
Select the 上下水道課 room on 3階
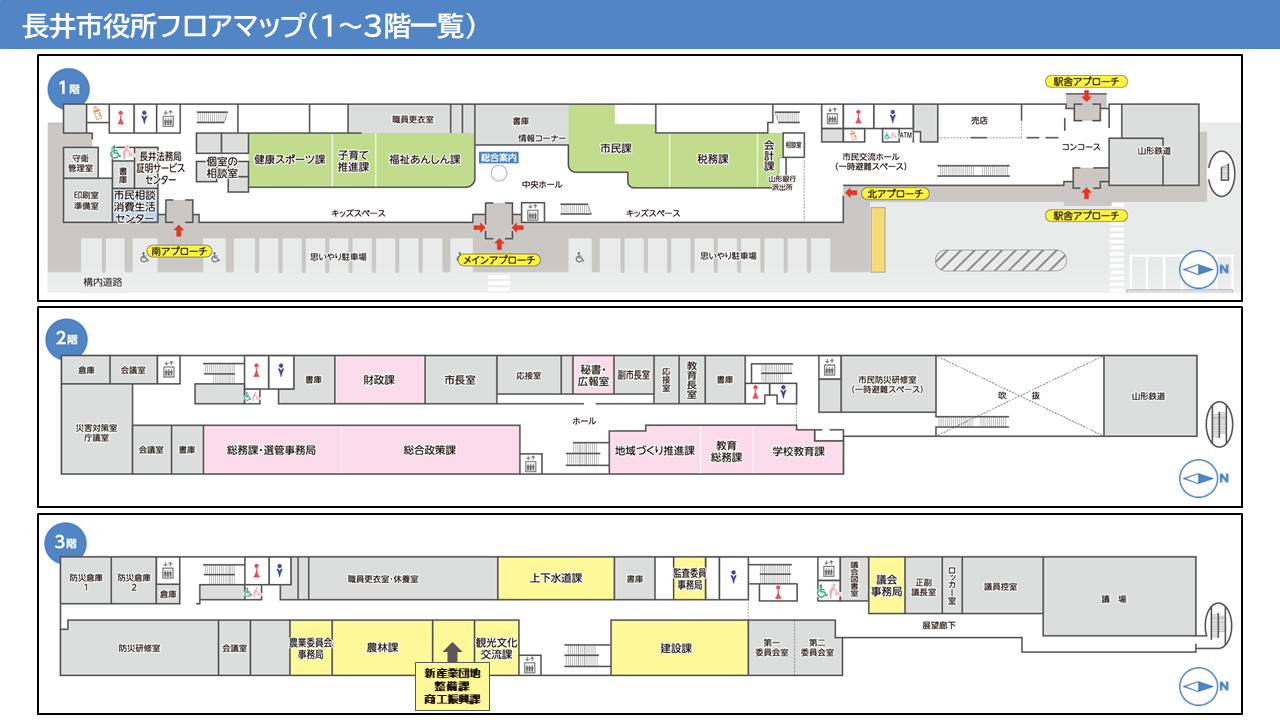(556, 578)
